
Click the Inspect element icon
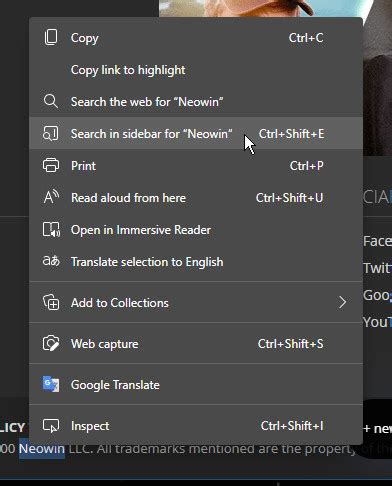(51, 426)
